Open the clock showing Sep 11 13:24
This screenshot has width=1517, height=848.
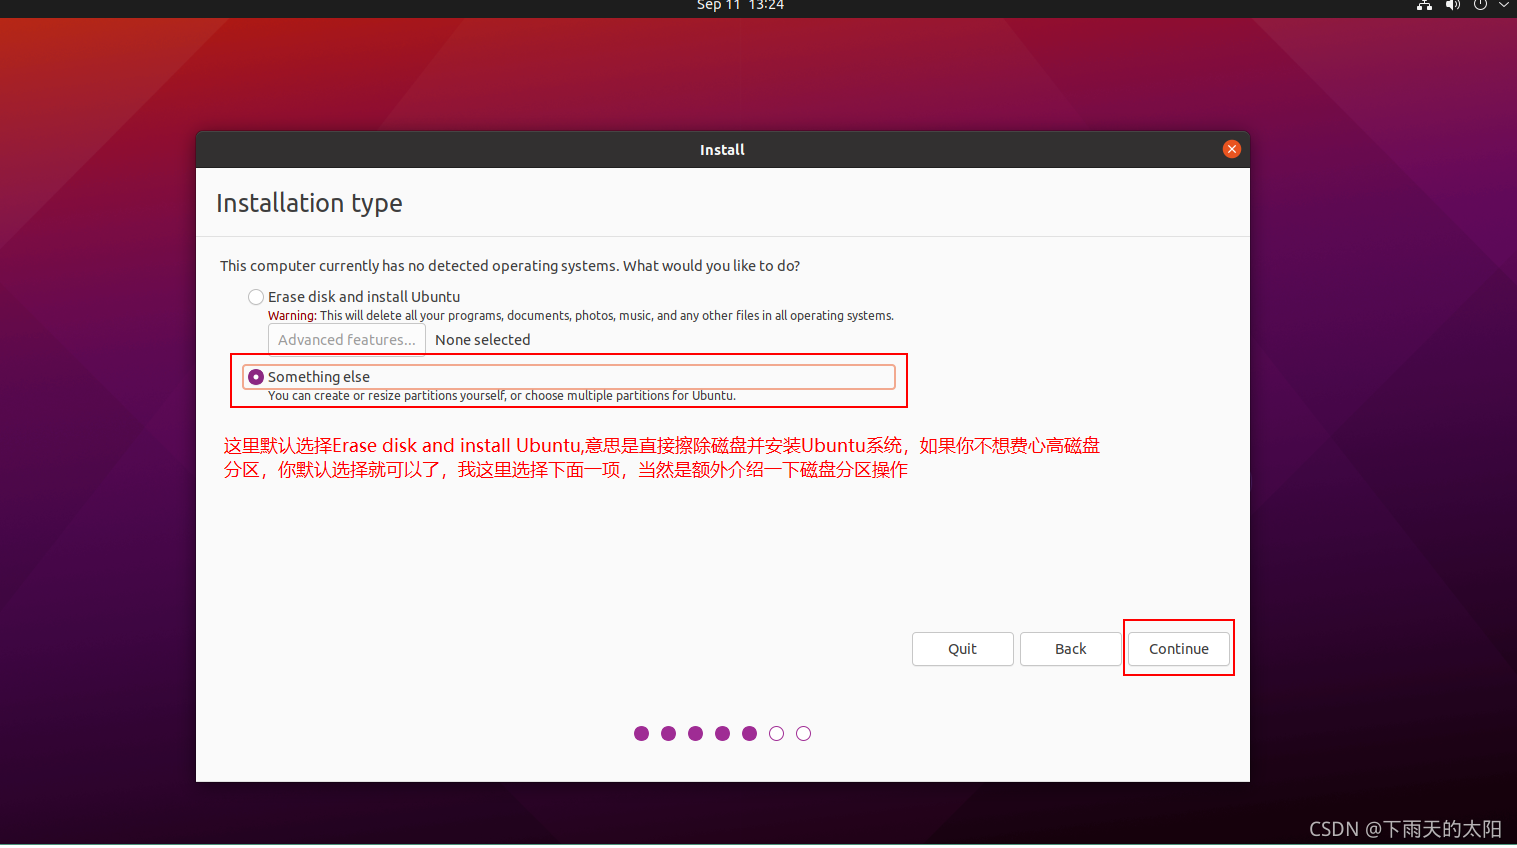[740, 5]
